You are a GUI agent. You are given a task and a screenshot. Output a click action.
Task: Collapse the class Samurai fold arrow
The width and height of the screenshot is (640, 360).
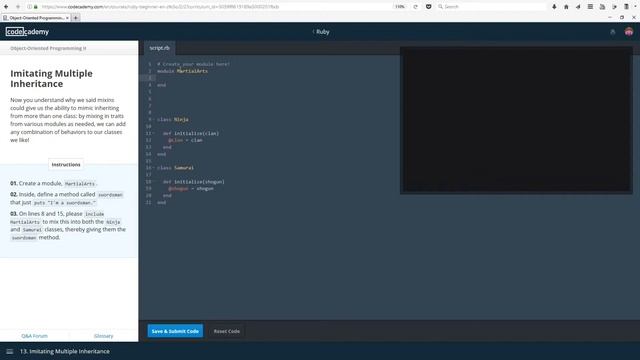point(154,168)
